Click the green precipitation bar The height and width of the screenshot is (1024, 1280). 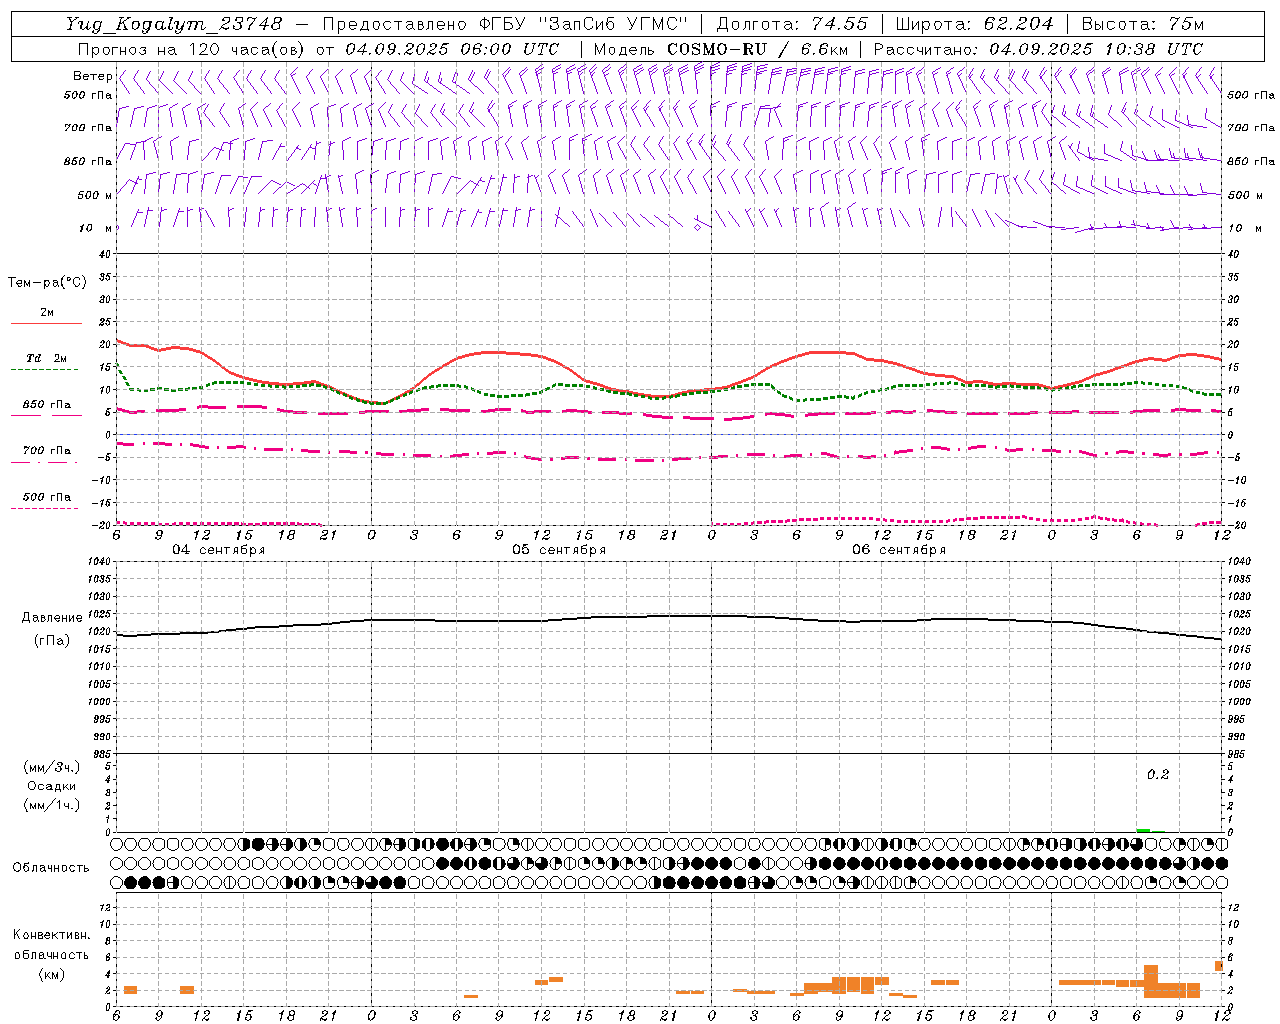1143,830
